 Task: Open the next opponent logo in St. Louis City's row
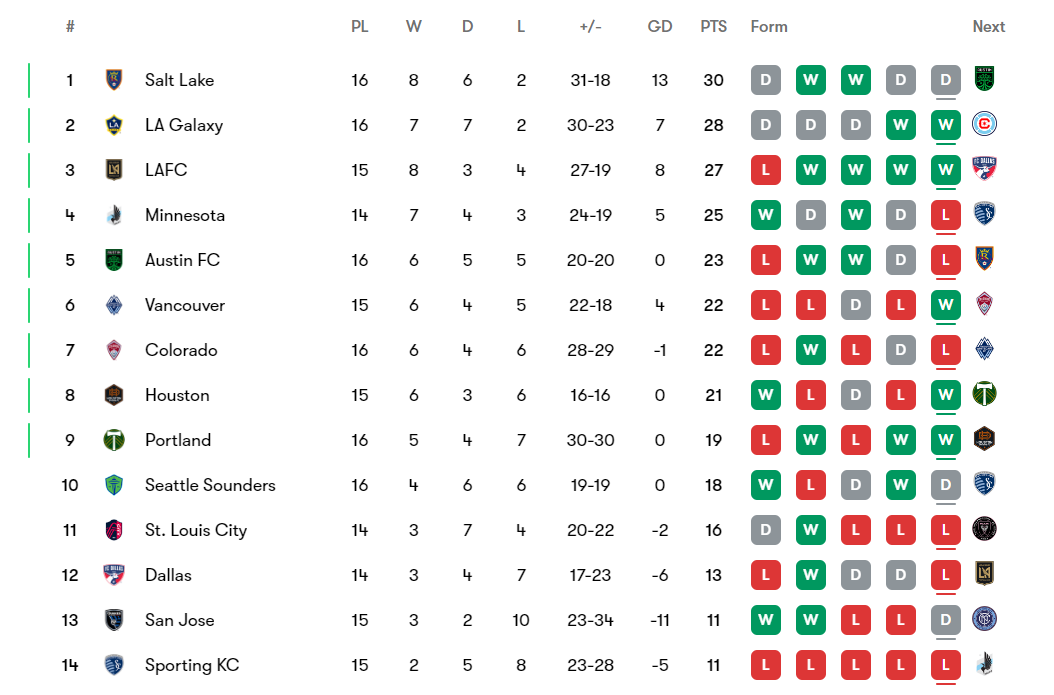(x=985, y=529)
